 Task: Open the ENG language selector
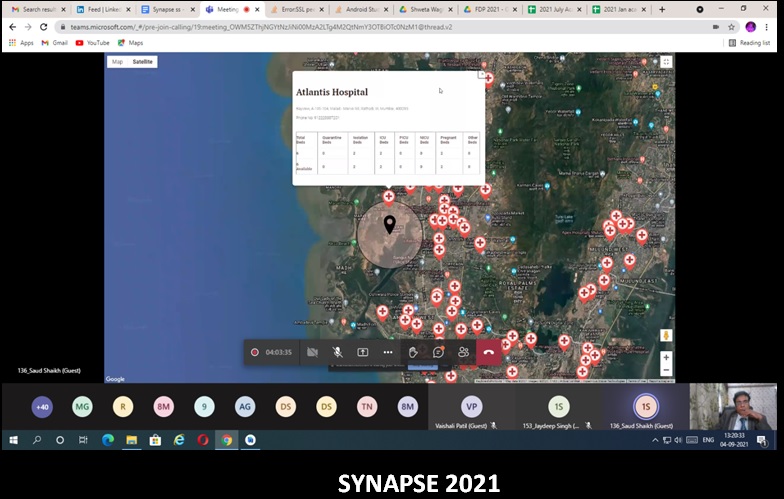click(x=708, y=440)
